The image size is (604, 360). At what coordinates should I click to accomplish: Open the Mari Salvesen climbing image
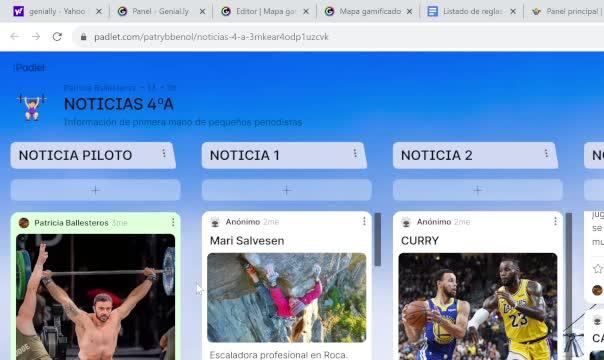coord(287,298)
